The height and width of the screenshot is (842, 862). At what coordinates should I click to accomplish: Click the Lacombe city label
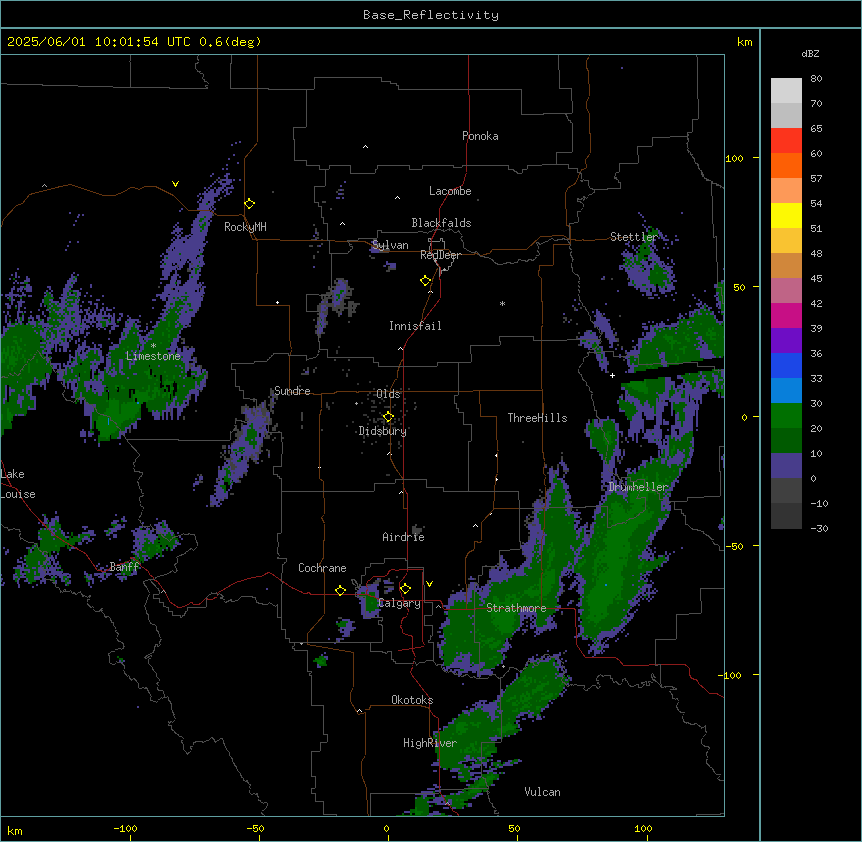[450, 191]
